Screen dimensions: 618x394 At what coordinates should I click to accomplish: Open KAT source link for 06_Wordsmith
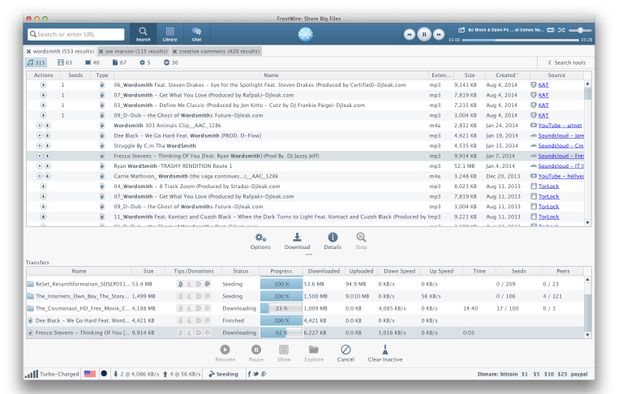click(x=543, y=85)
